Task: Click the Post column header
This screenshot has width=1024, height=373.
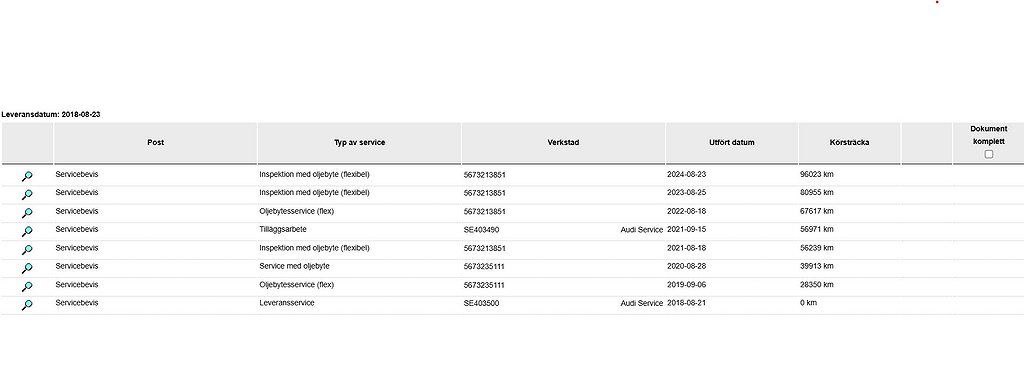Action: pyautogui.click(x=155, y=142)
